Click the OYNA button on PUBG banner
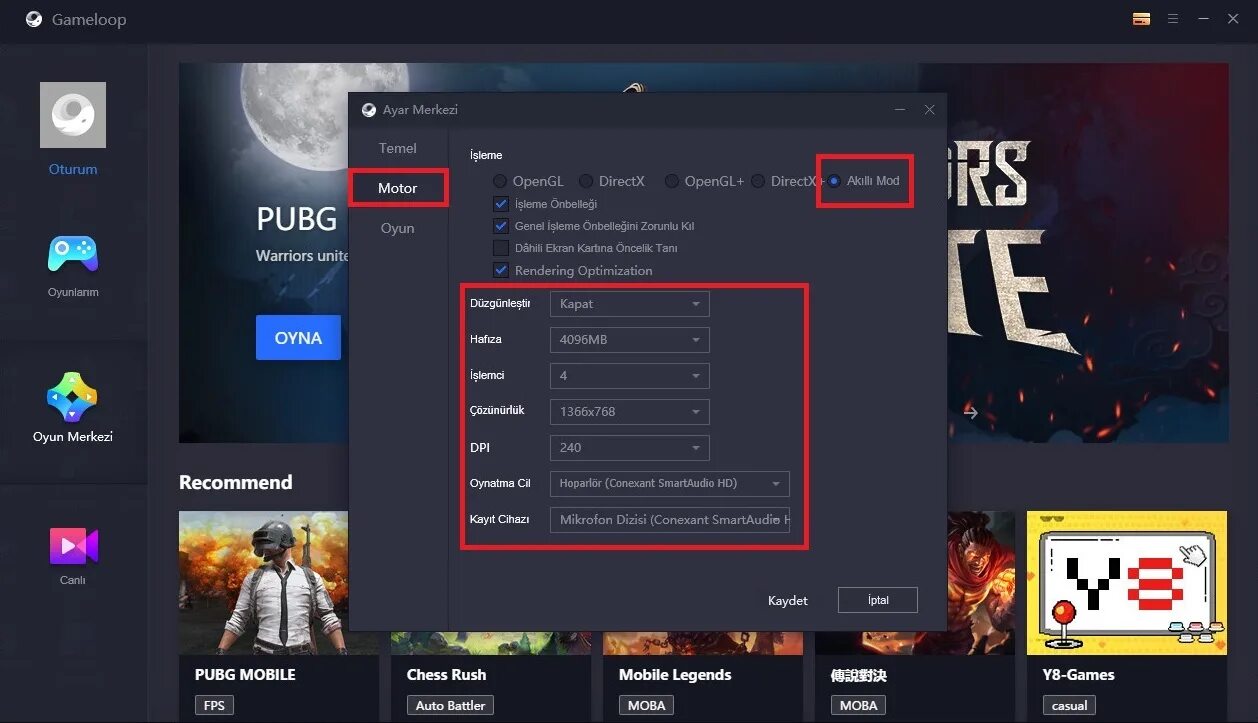Viewport: 1258px width, 723px height. click(298, 338)
